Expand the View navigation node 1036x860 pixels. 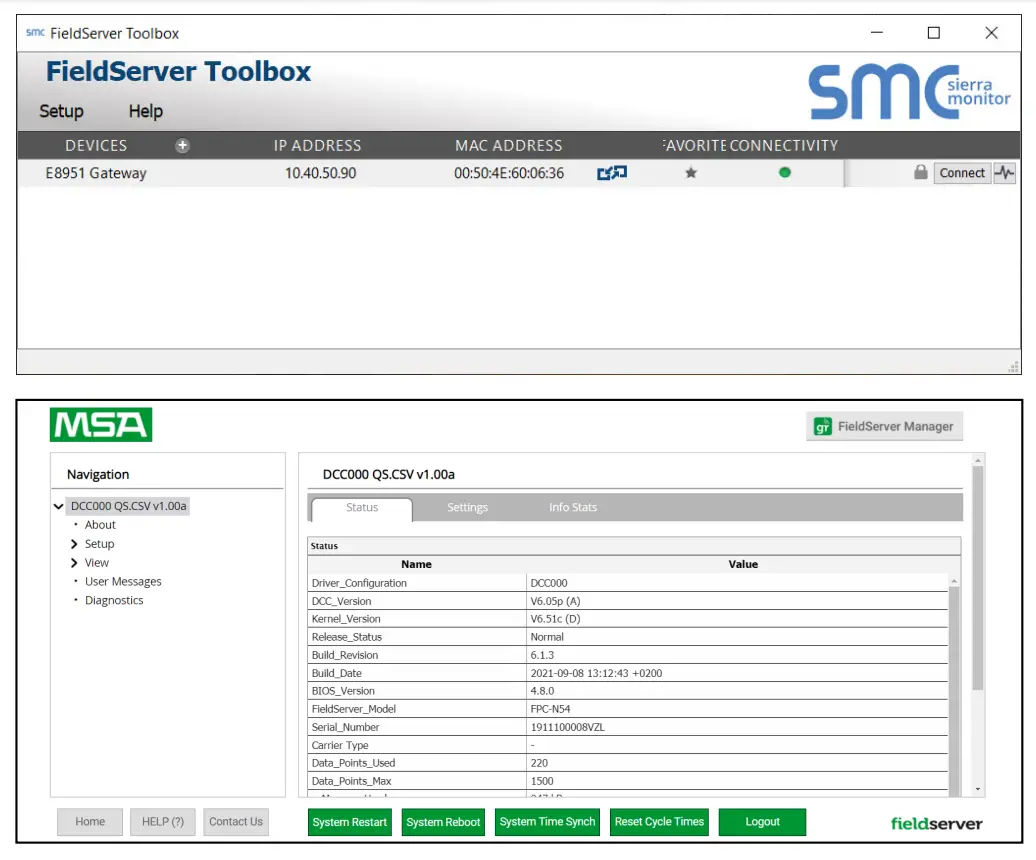tap(74, 563)
